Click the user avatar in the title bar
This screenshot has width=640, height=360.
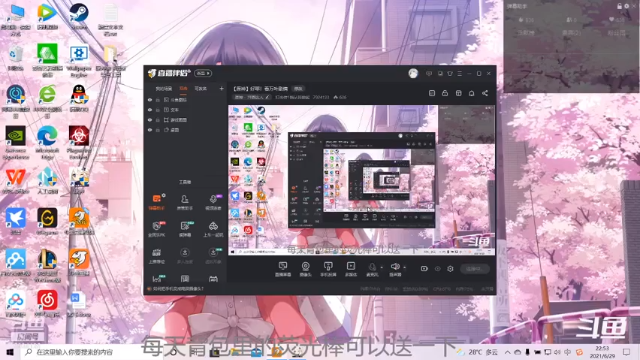coord(413,73)
